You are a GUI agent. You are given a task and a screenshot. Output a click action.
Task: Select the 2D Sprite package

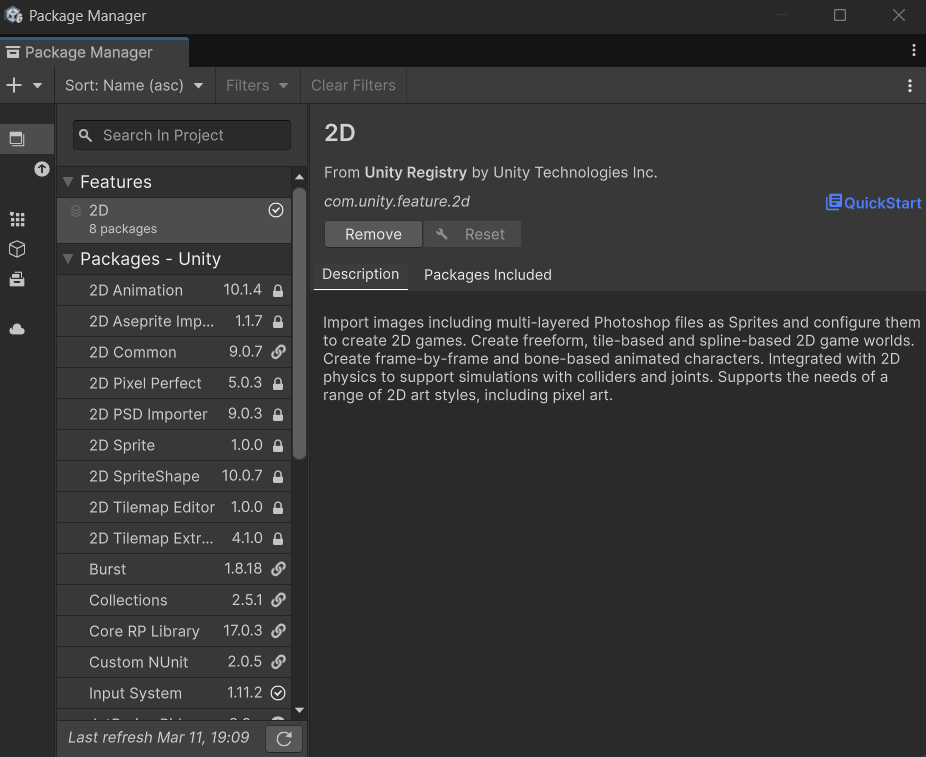(174, 445)
